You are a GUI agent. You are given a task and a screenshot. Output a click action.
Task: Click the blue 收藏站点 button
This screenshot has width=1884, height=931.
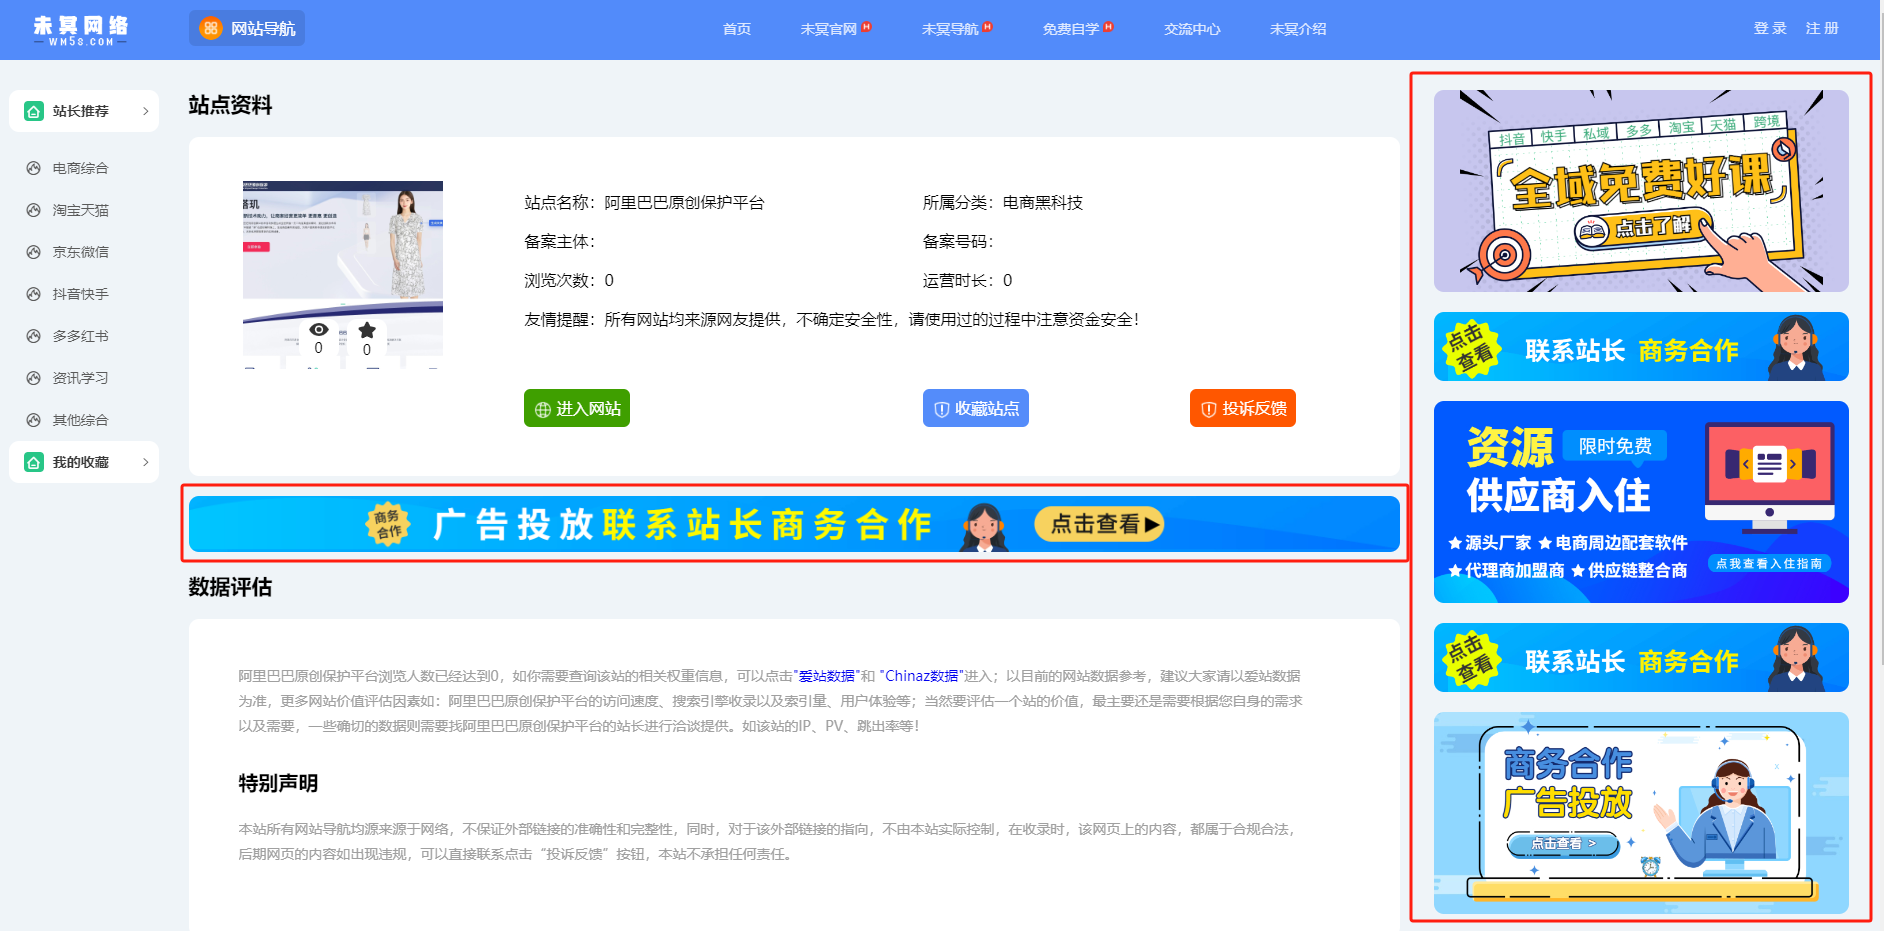click(976, 408)
